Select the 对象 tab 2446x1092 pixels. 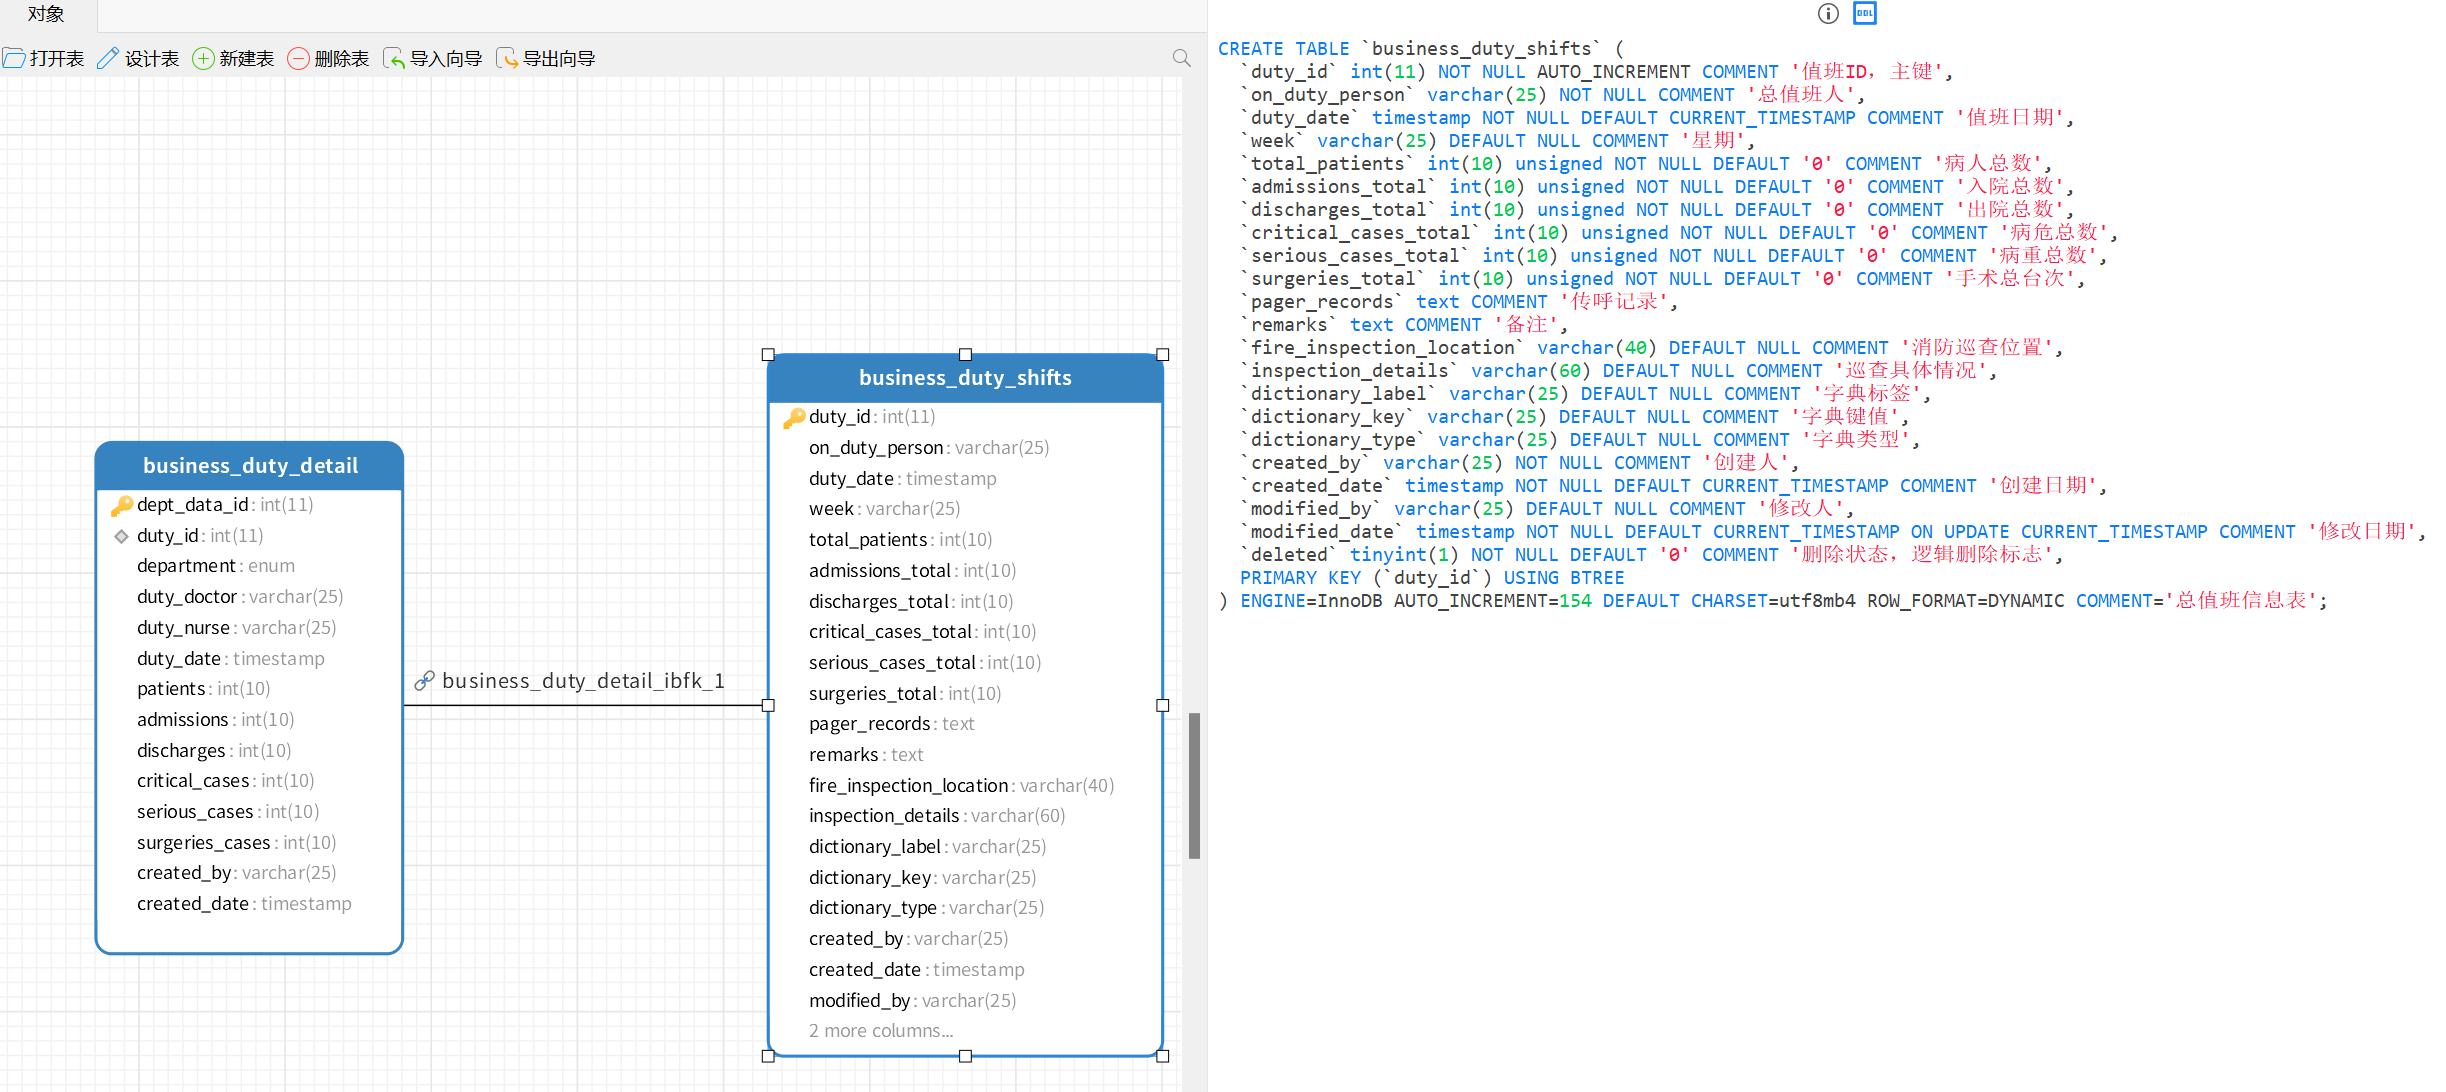[46, 14]
